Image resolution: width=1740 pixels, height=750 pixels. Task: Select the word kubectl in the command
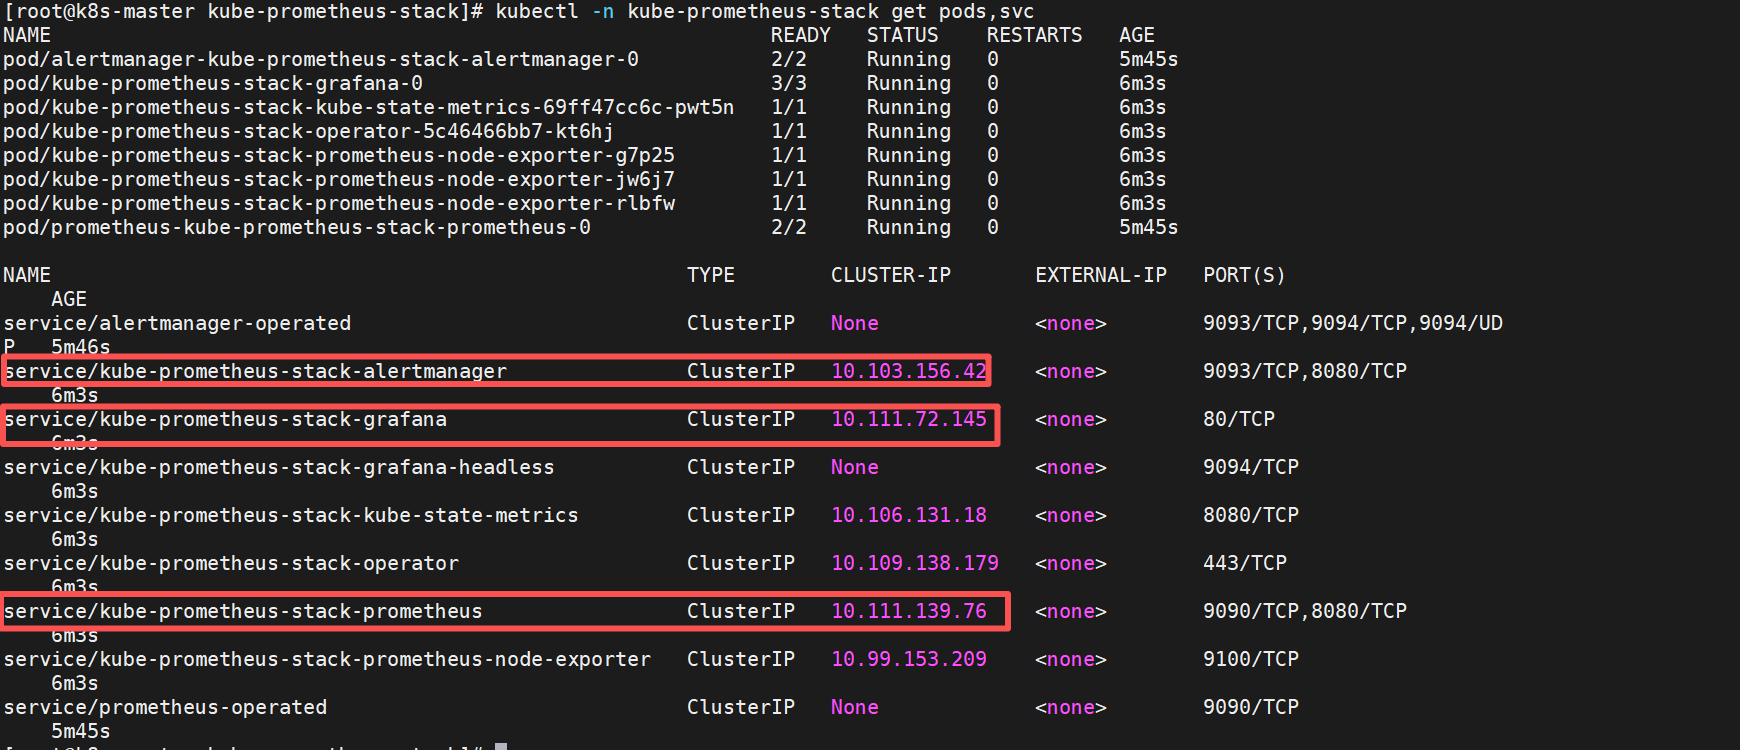coord(538,11)
